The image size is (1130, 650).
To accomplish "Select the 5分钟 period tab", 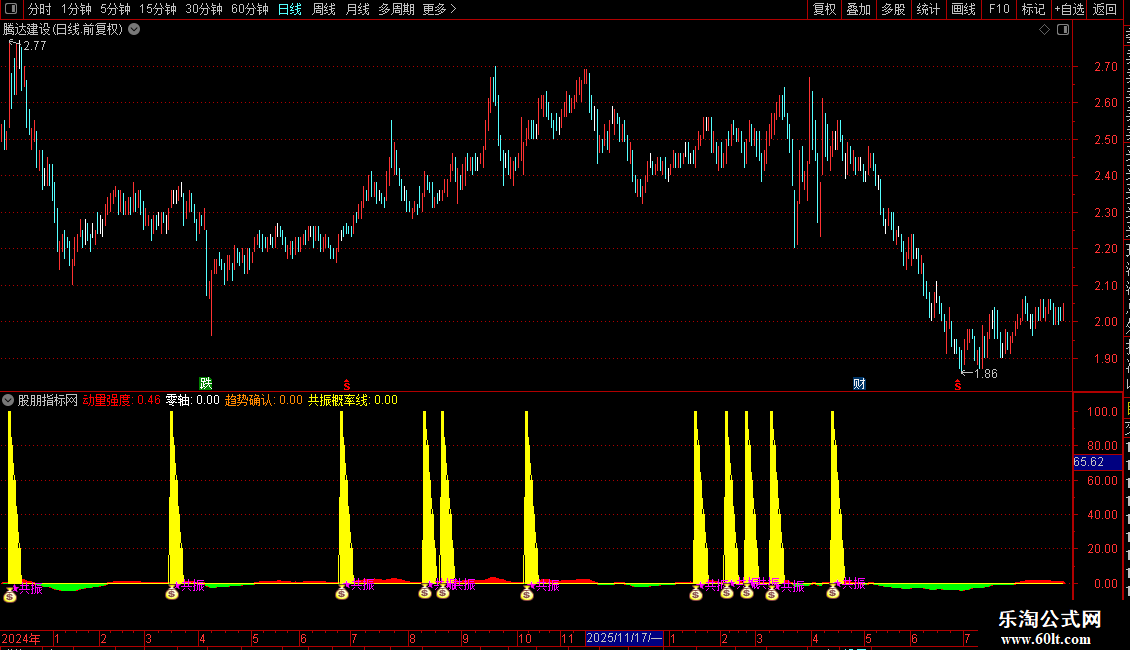I will (x=115, y=9).
